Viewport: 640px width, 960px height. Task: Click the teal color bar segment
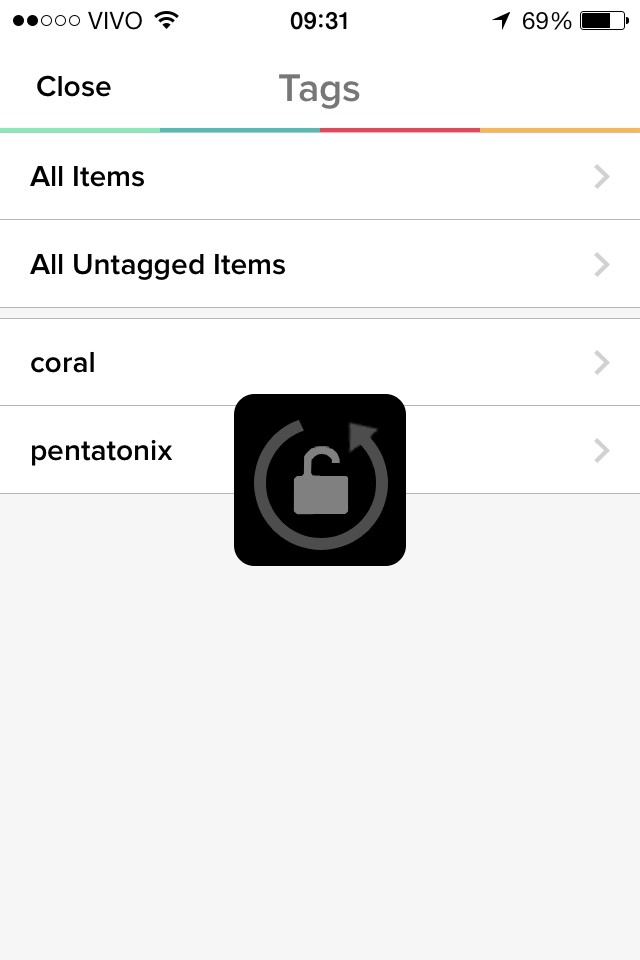point(240,130)
